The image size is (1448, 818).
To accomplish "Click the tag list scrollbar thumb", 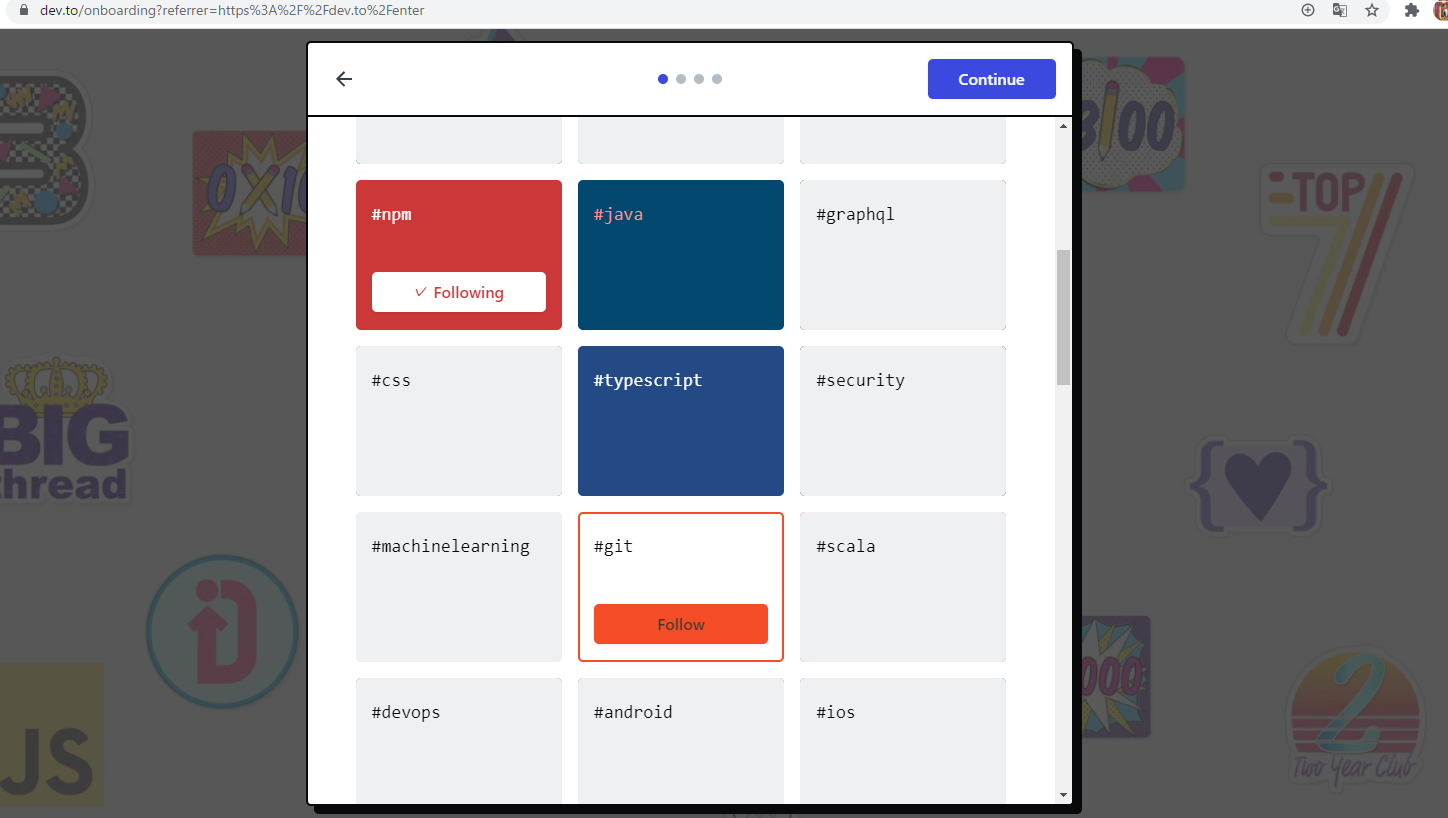I will coord(1063,317).
